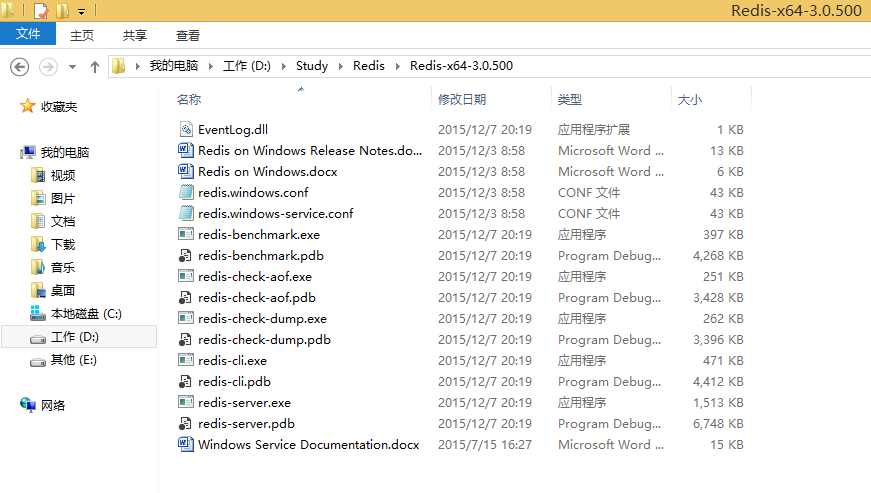Image resolution: width=871 pixels, height=493 pixels.
Task: Select the Windows Service Documentation.docx file name
Action: pyautogui.click(x=308, y=445)
